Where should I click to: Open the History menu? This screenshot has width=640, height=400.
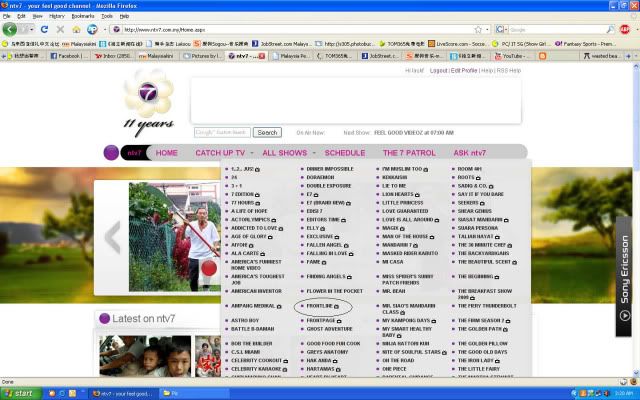pos(57,16)
